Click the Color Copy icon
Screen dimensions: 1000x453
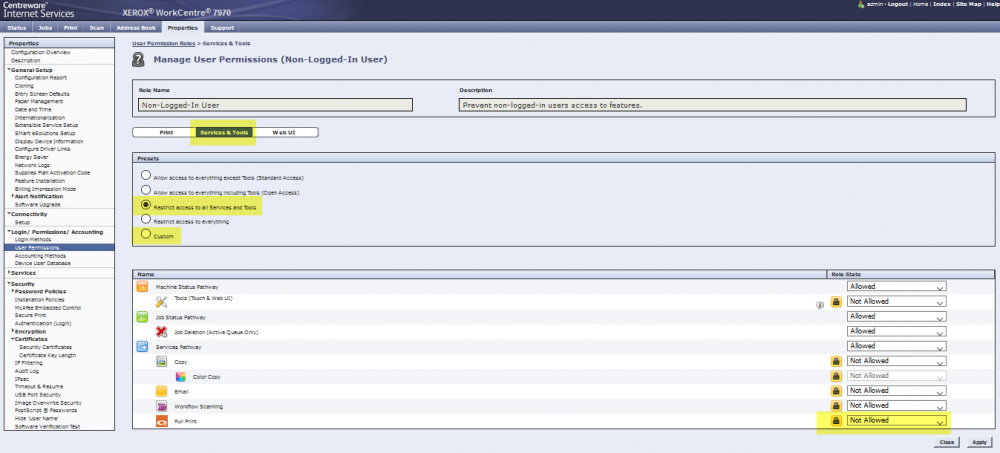(180, 377)
